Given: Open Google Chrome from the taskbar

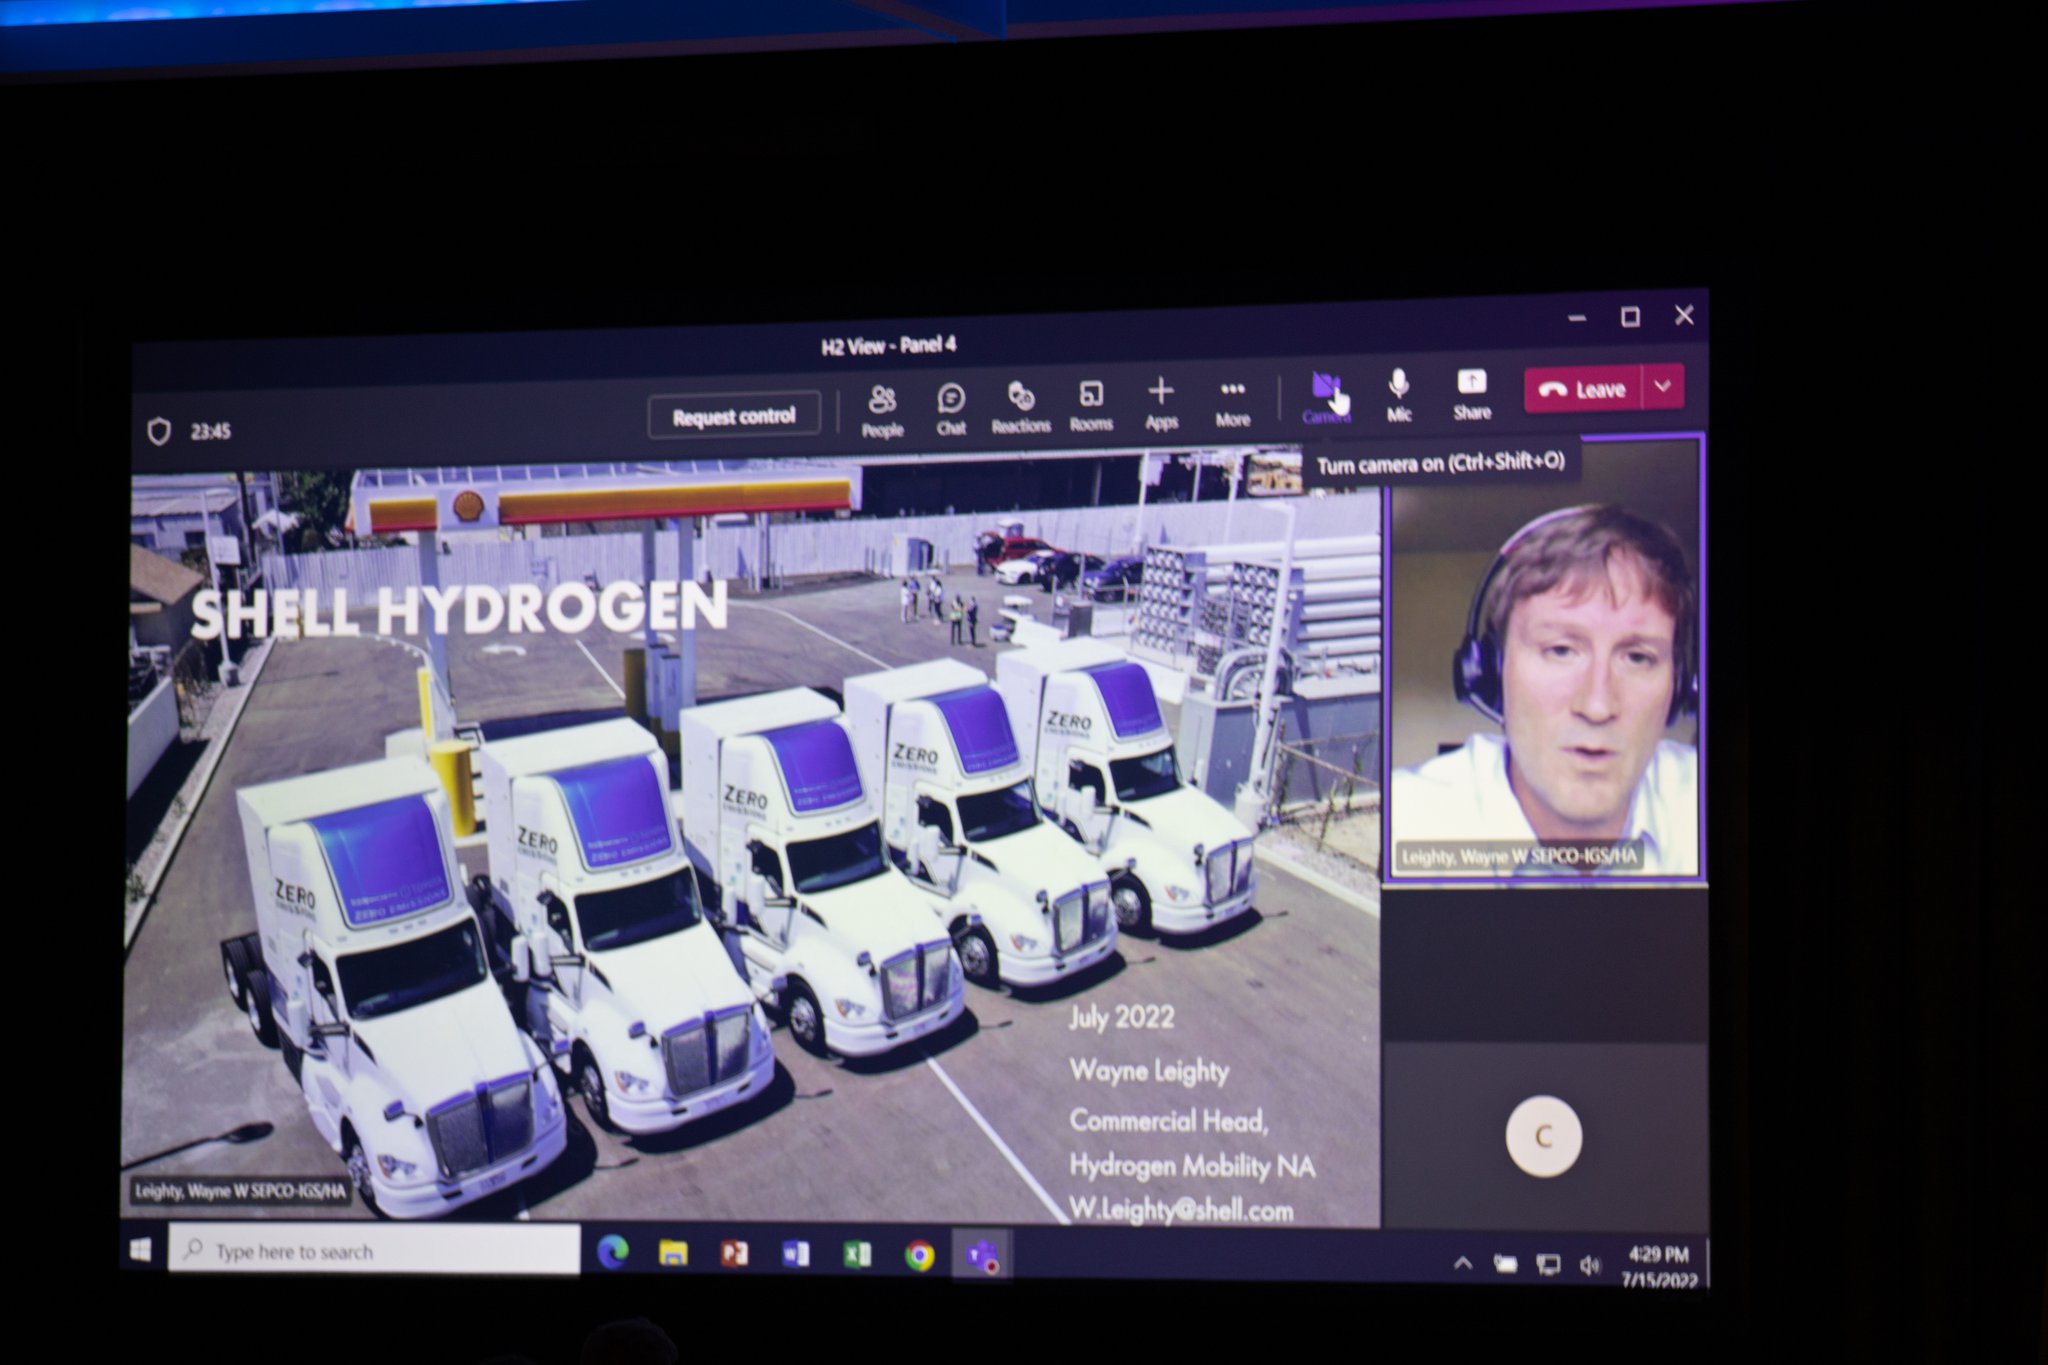Looking at the screenshot, I should point(919,1255).
